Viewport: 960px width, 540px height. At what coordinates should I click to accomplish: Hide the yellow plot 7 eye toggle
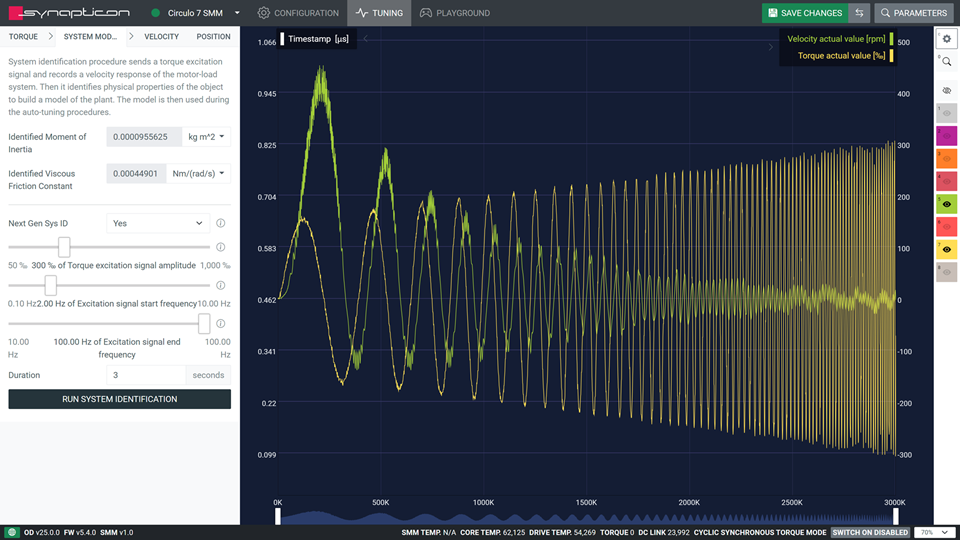pos(947,249)
